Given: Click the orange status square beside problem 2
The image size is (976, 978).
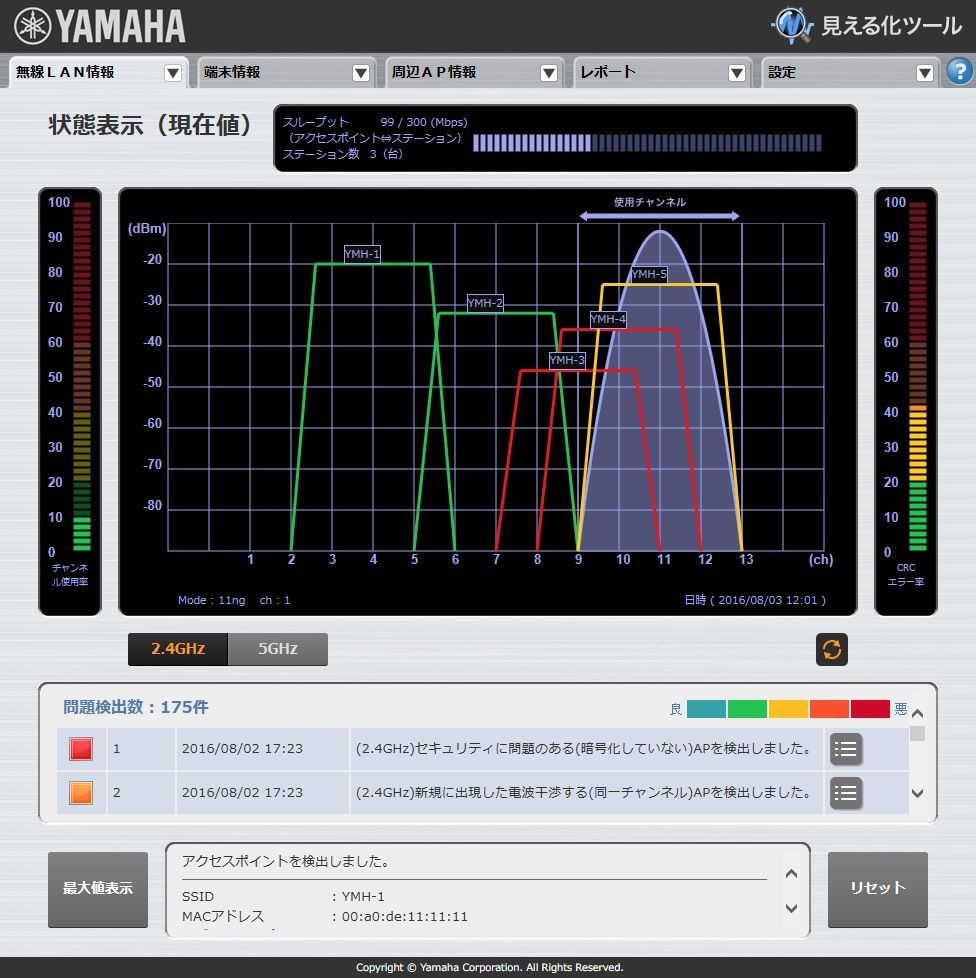Looking at the screenshot, I should 80,793.
